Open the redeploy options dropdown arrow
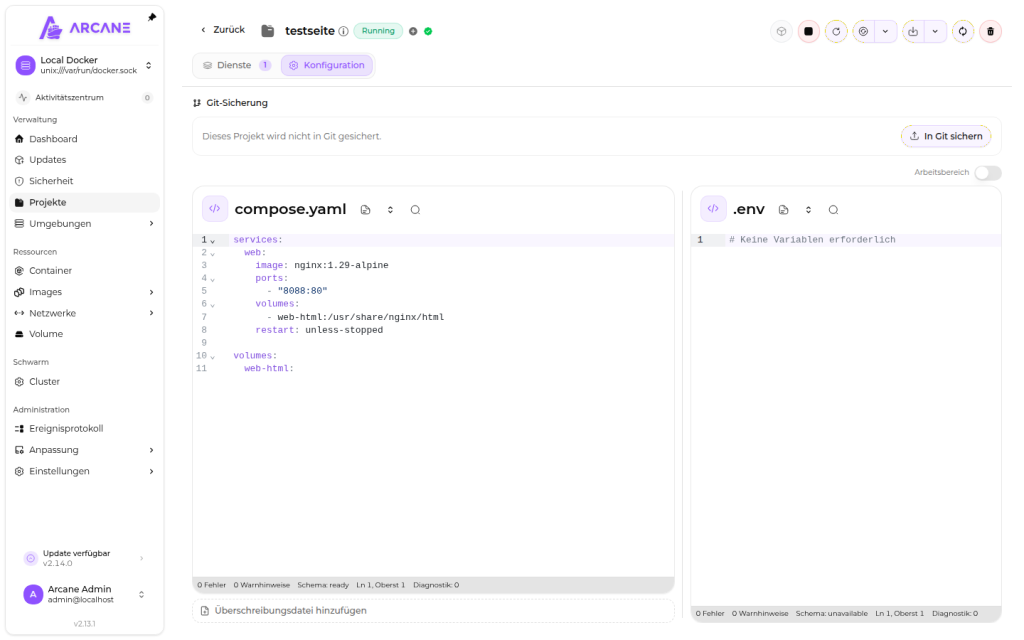1024x640 pixels. pyautogui.click(x=886, y=31)
